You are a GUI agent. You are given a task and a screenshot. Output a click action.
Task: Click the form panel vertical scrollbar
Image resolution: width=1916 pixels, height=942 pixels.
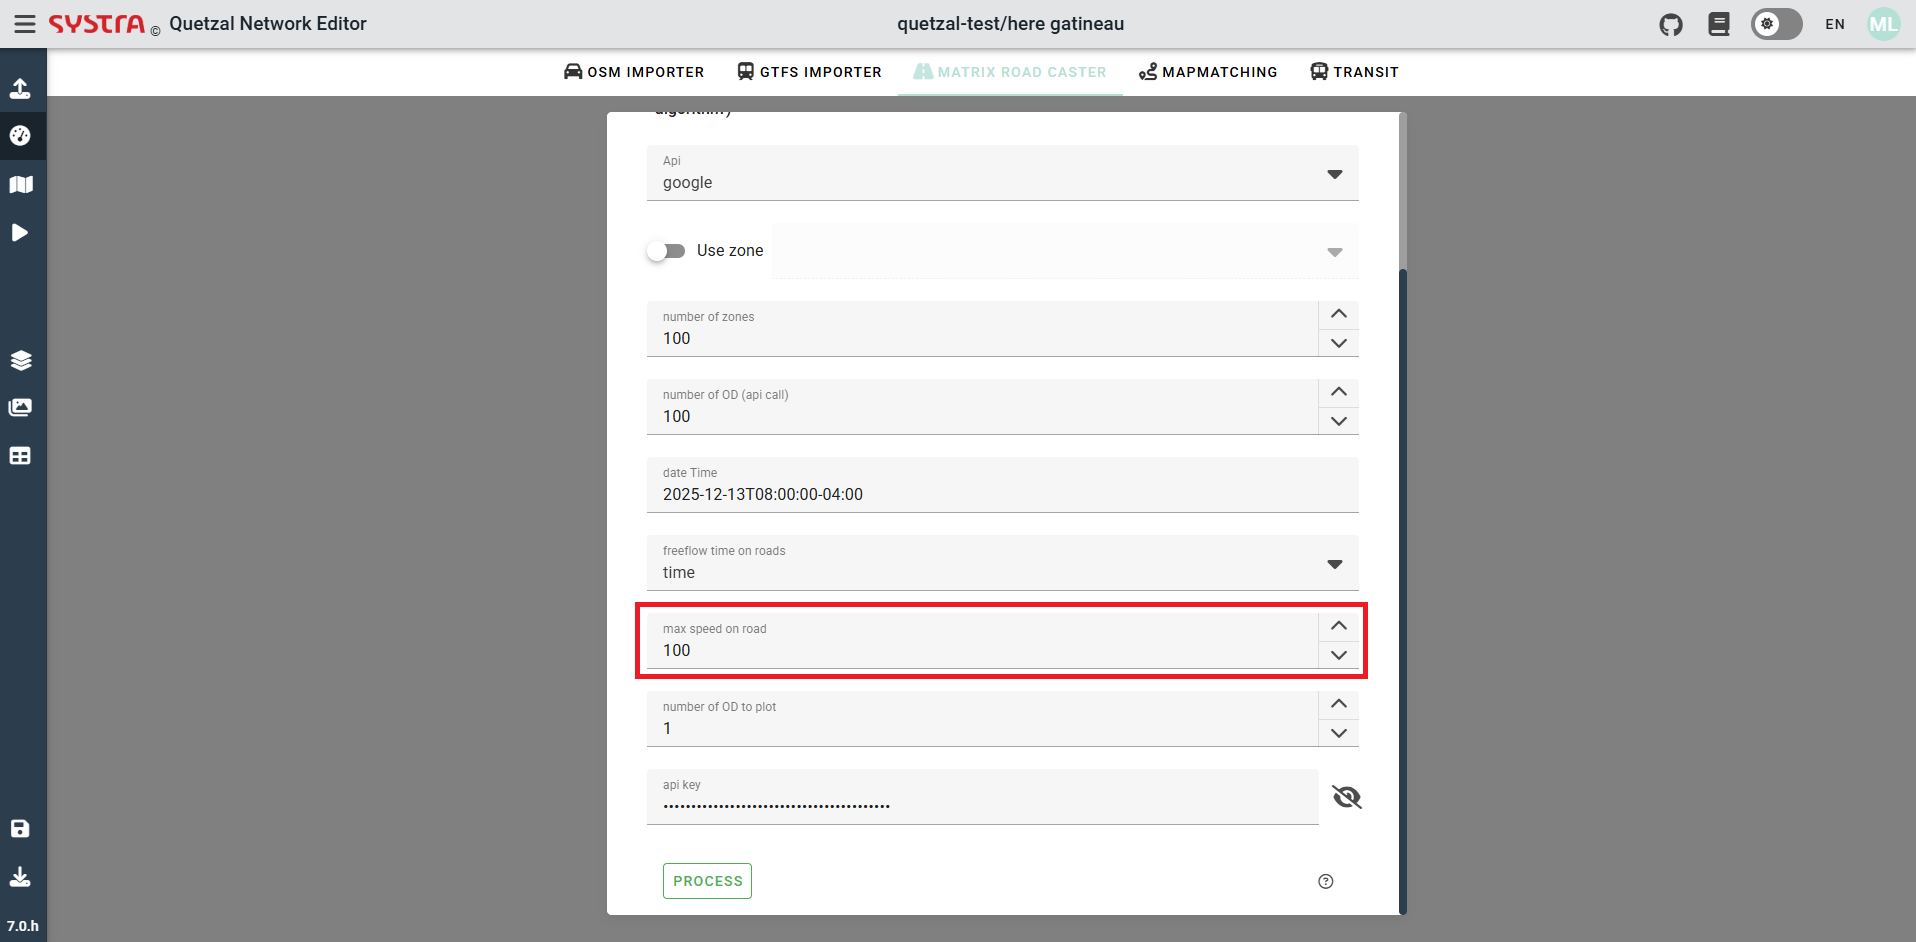tap(1403, 591)
